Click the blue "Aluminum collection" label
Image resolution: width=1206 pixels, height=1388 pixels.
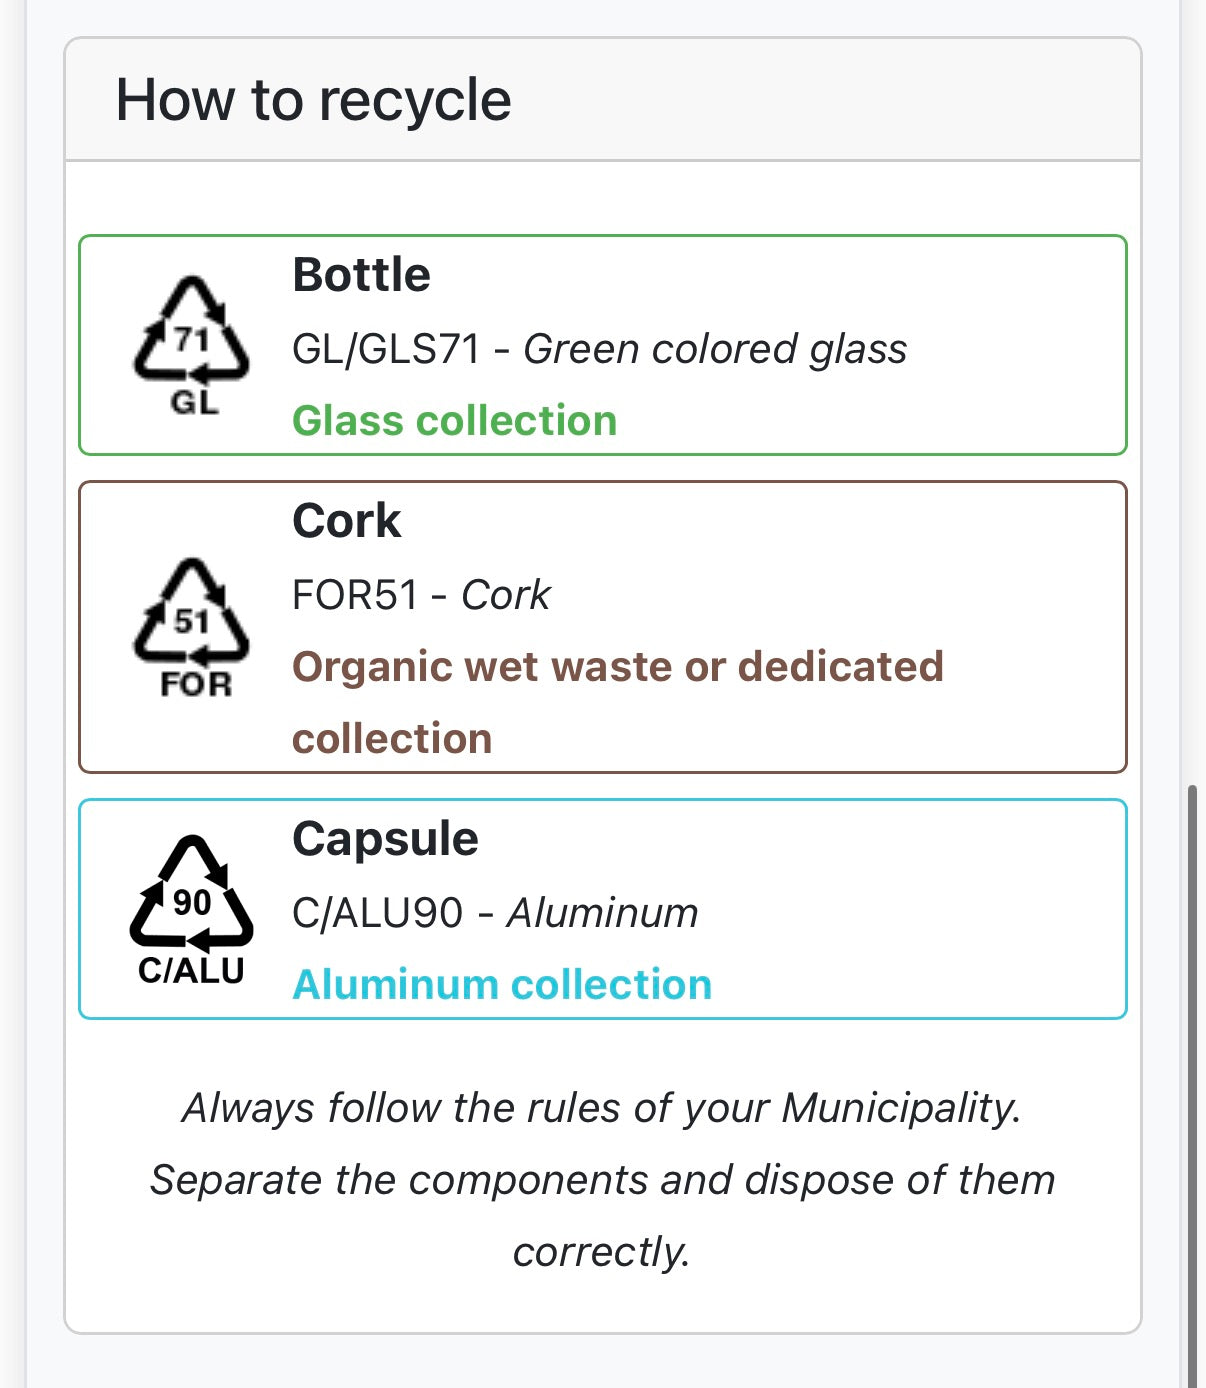[x=501, y=985]
